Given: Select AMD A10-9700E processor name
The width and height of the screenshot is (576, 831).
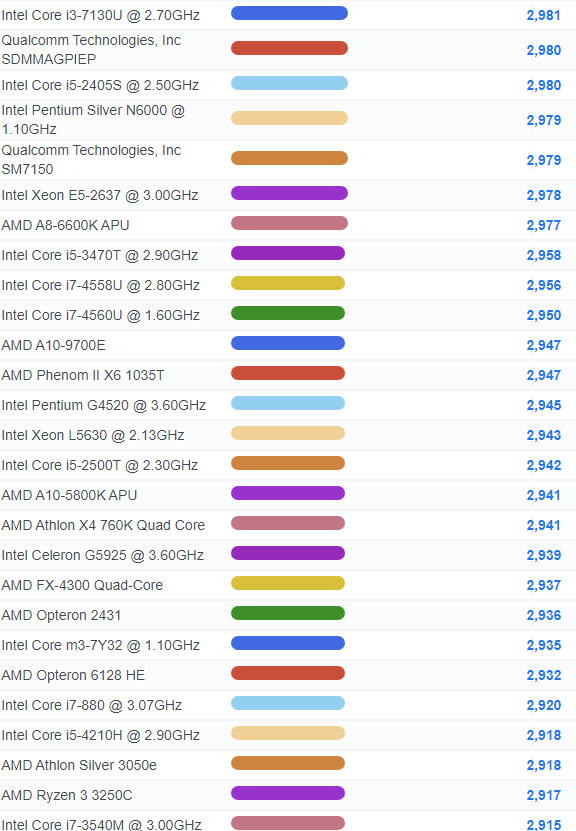Looking at the screenshot, I should (54, 346).
